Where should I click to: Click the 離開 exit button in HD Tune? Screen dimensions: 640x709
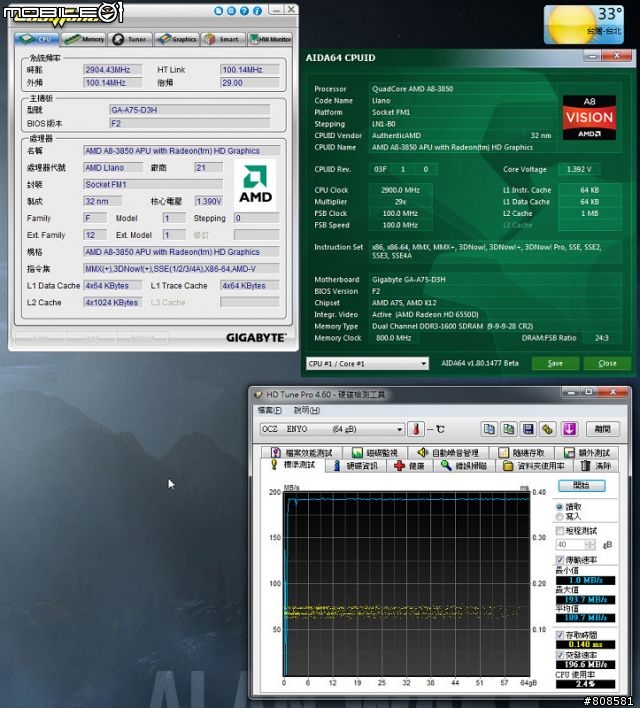coord(602,429)
